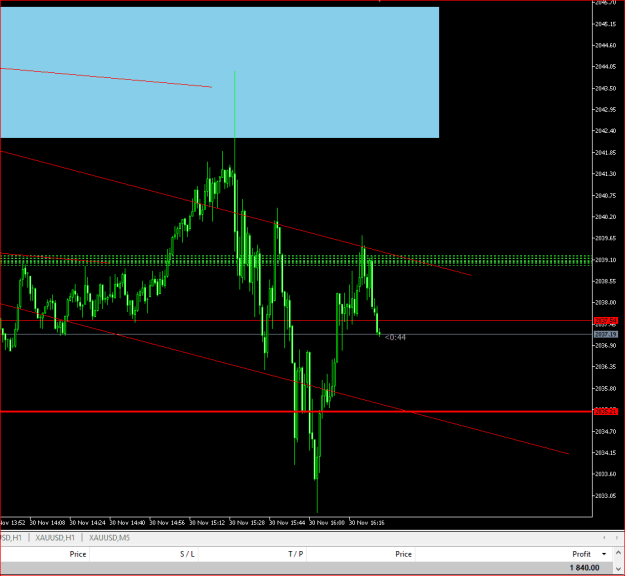Image resolution: width=625 pixels, height=576 pixels.
Task: Click the S / L column header
Action: tap(187, 554)
